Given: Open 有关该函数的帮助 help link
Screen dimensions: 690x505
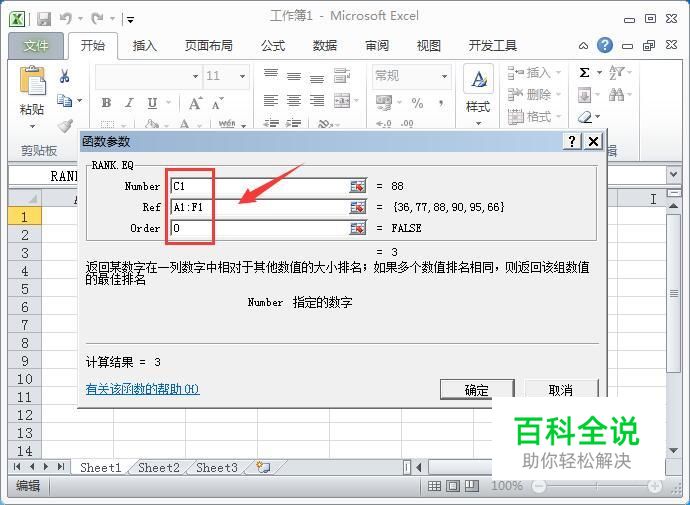Looking at the screenshot, I should click(142, 389).
